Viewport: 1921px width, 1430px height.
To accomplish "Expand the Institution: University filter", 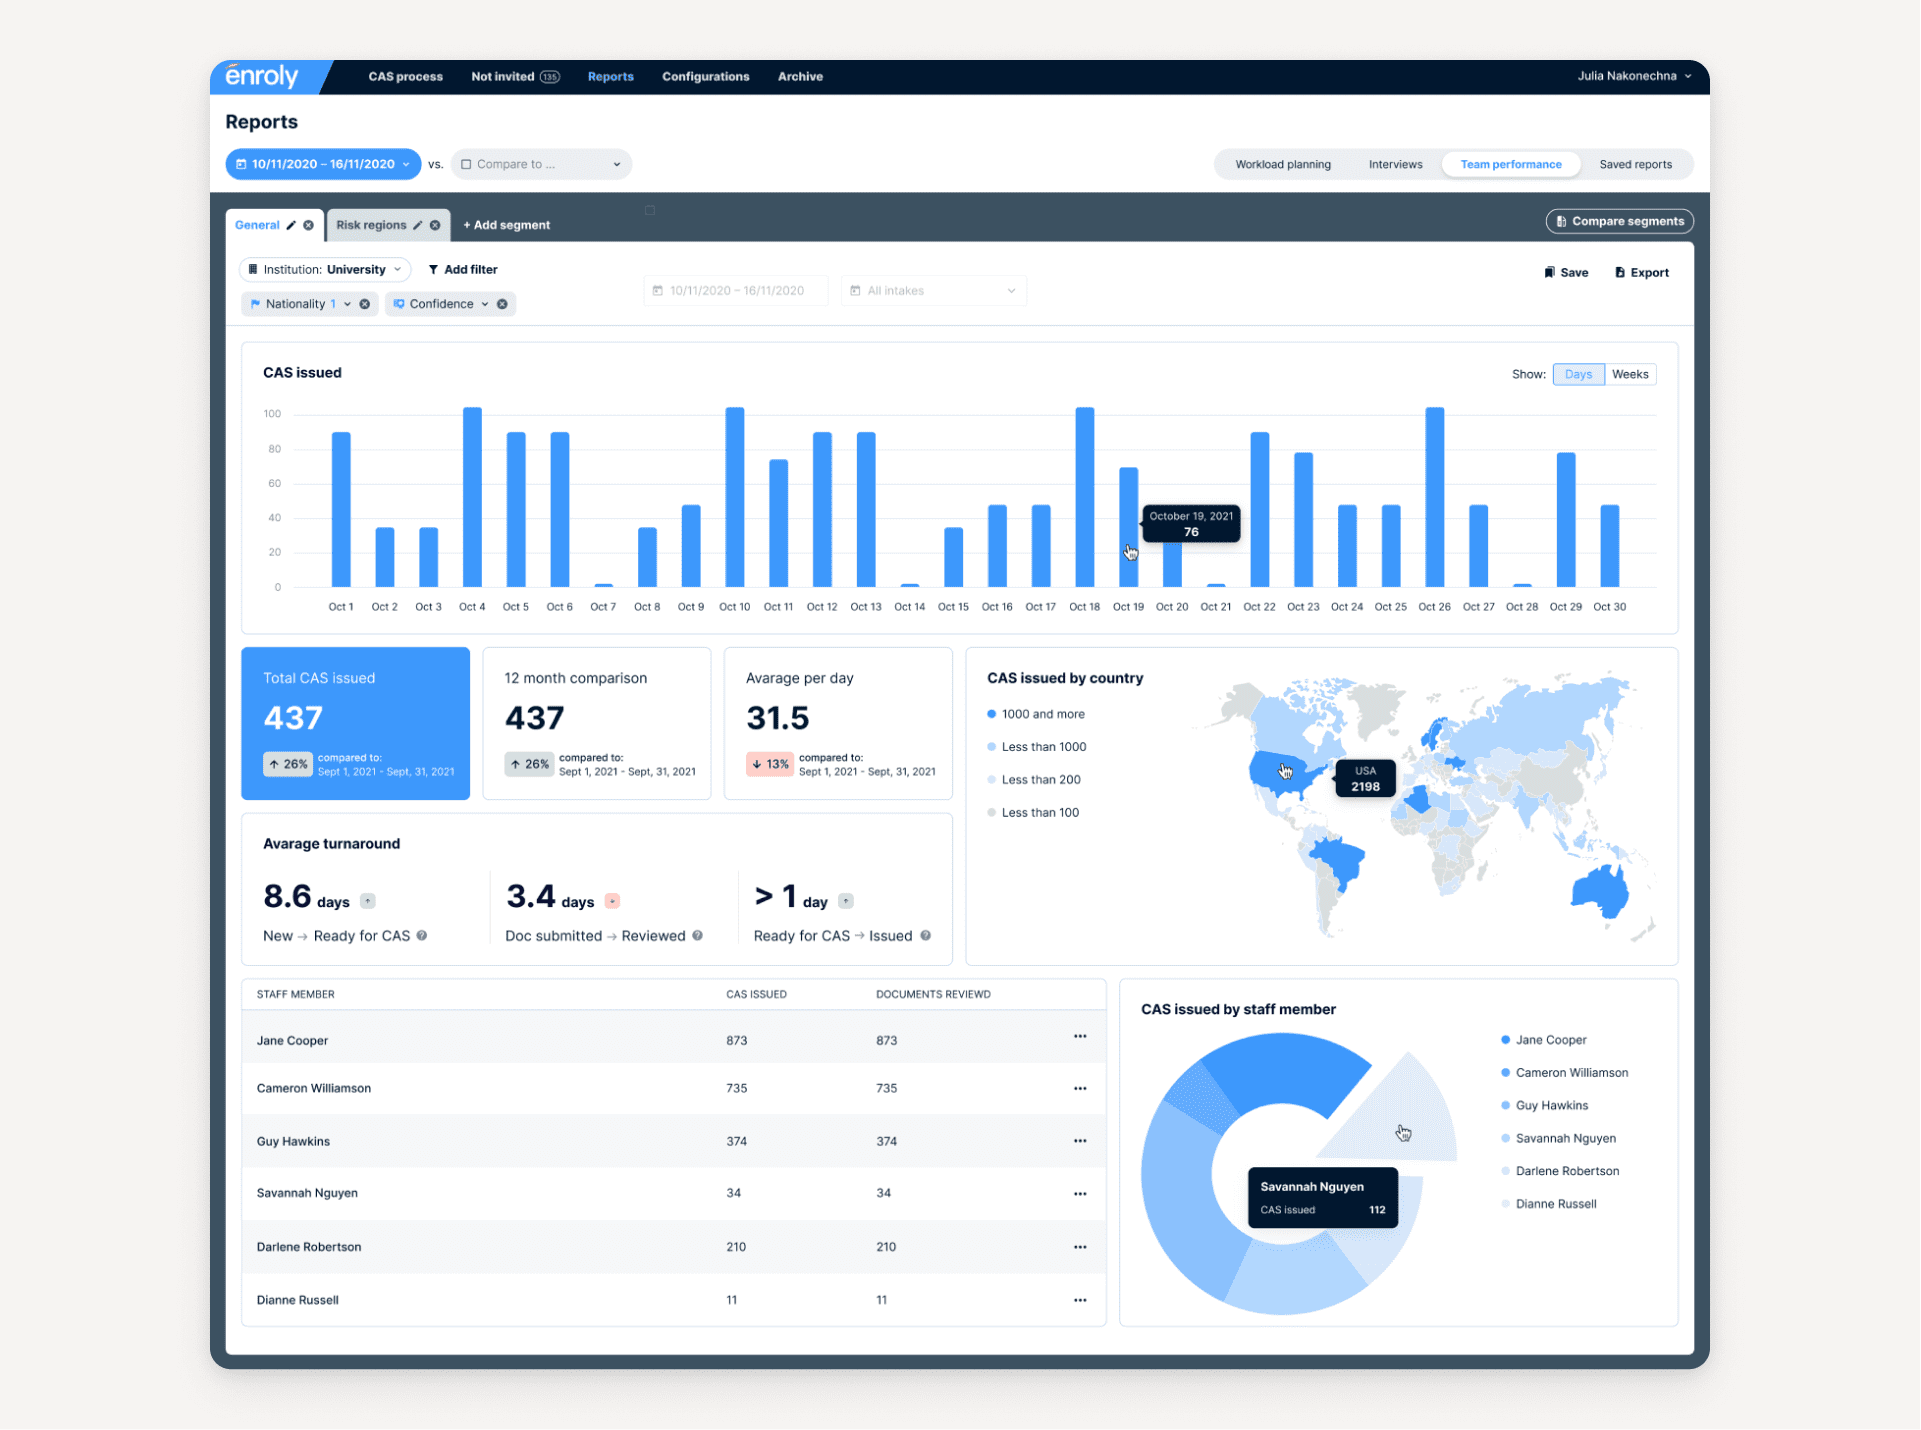I will [x=324, y=269].
